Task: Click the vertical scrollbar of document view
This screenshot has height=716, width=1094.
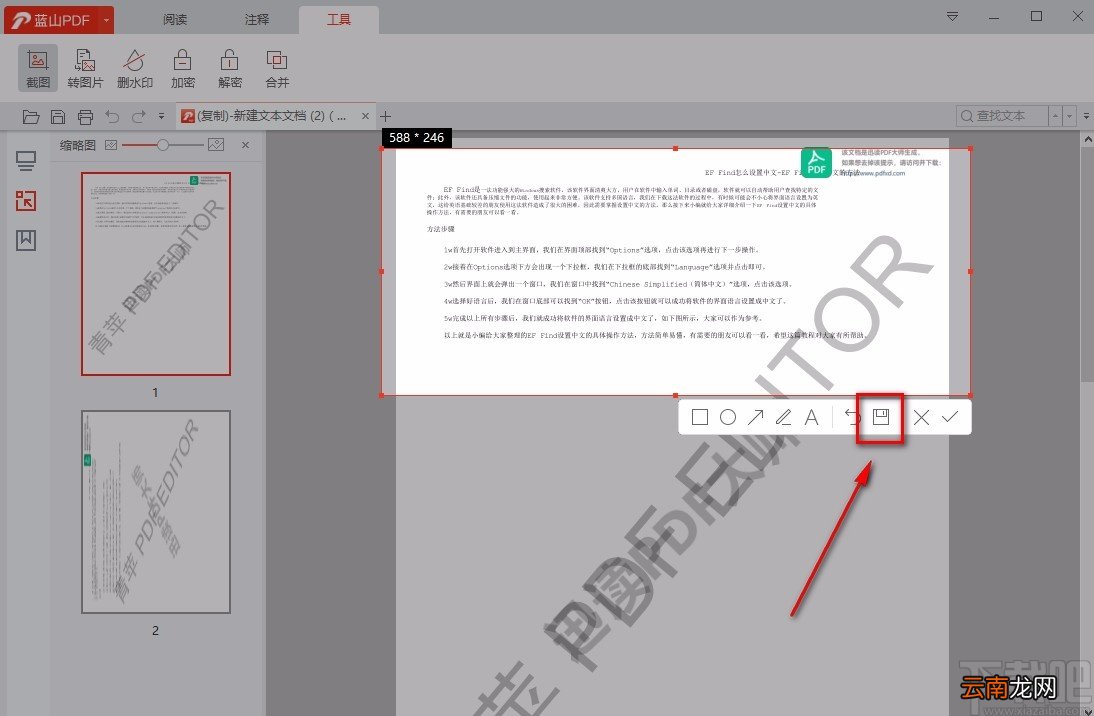Action: click(1087, 265)
